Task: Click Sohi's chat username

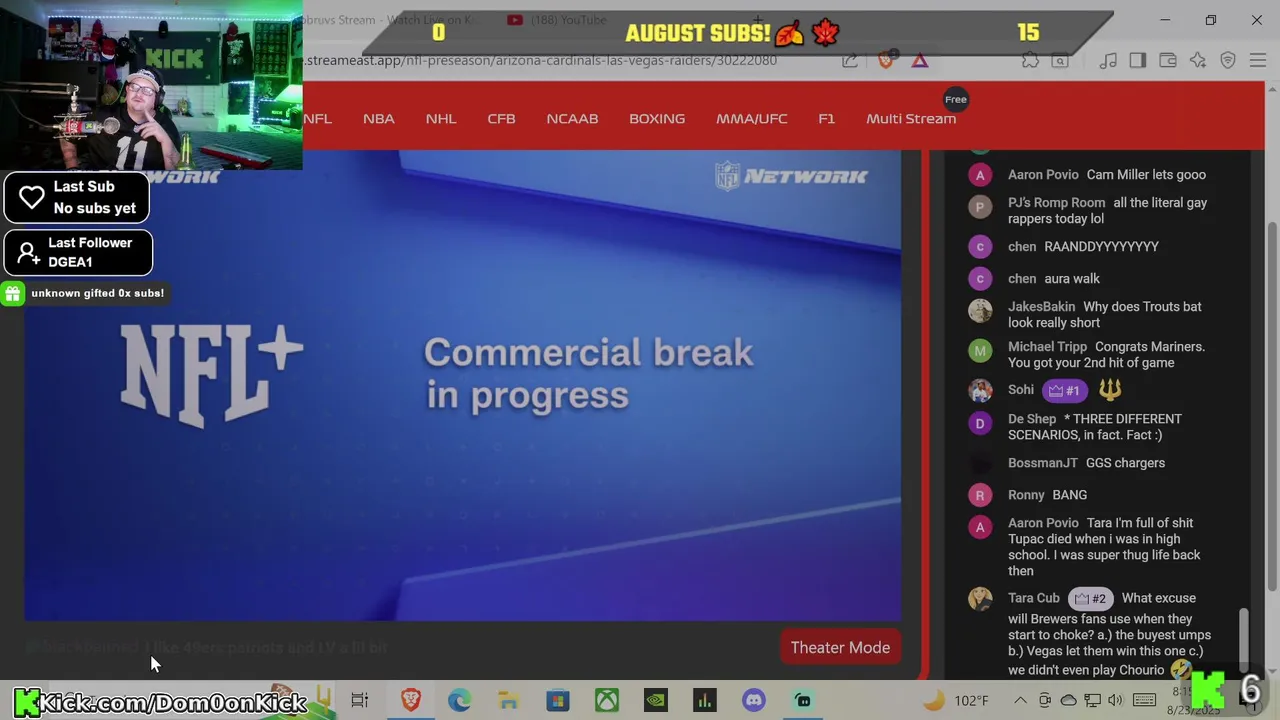Action: [x=1021, y=390]
